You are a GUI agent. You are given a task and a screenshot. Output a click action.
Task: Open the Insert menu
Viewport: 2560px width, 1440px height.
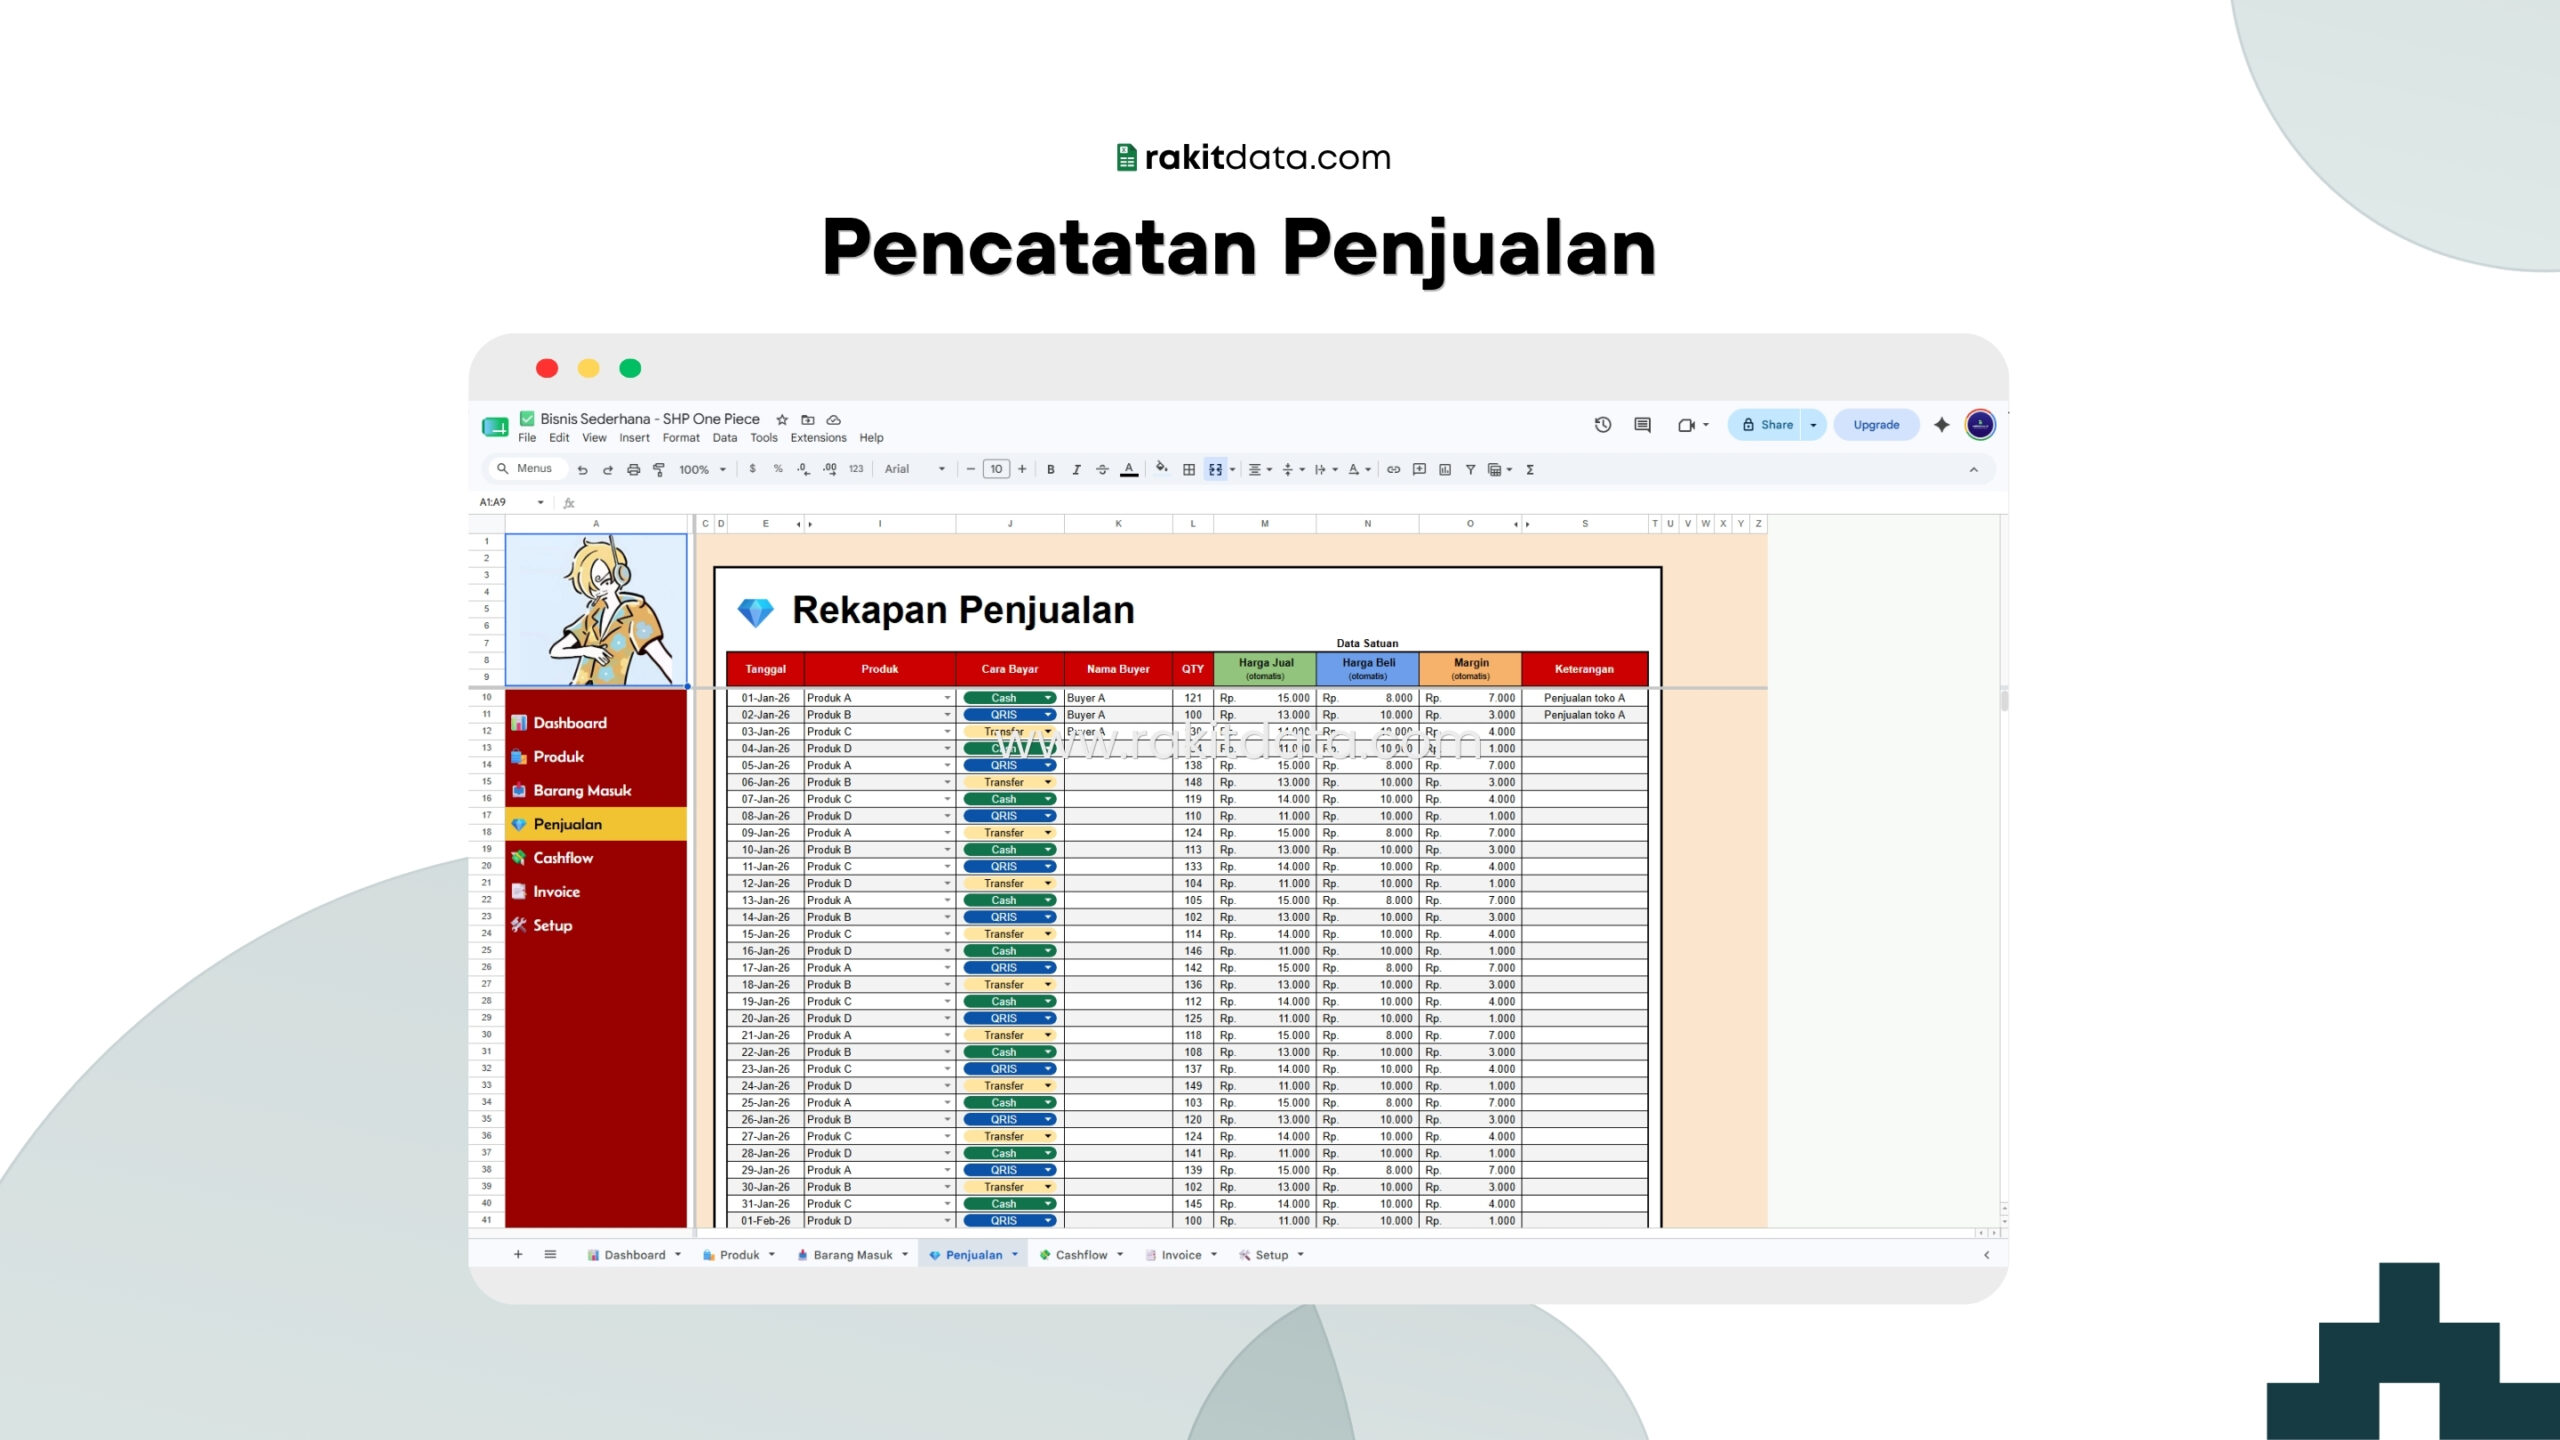pos(634,438)
